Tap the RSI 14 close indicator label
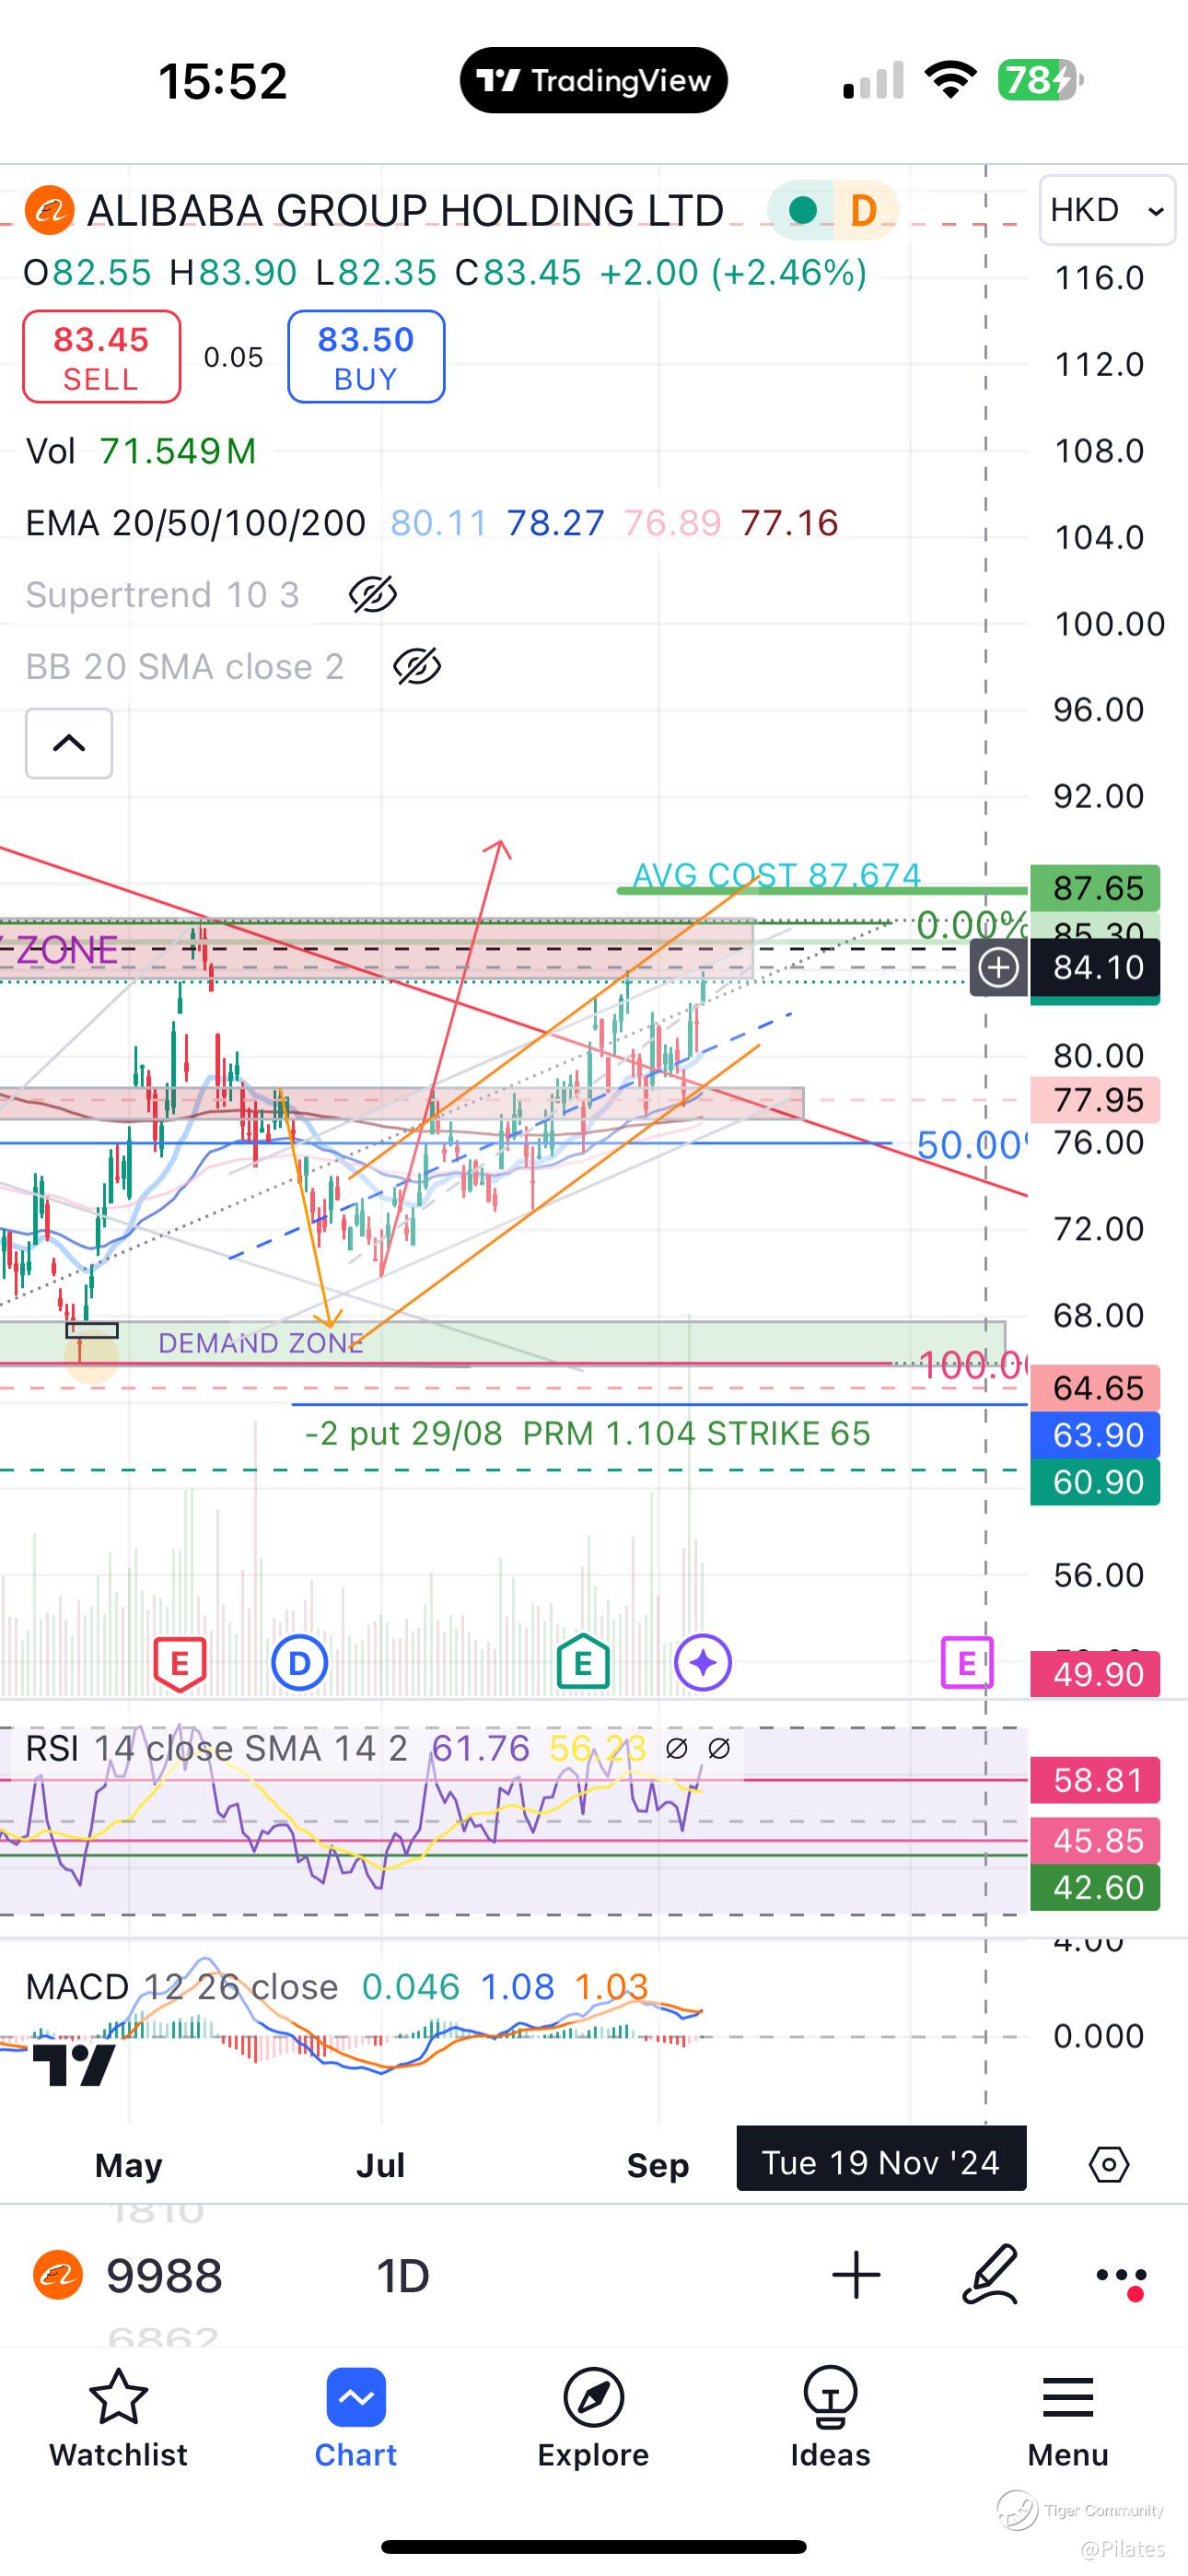 click(216, 1748)
